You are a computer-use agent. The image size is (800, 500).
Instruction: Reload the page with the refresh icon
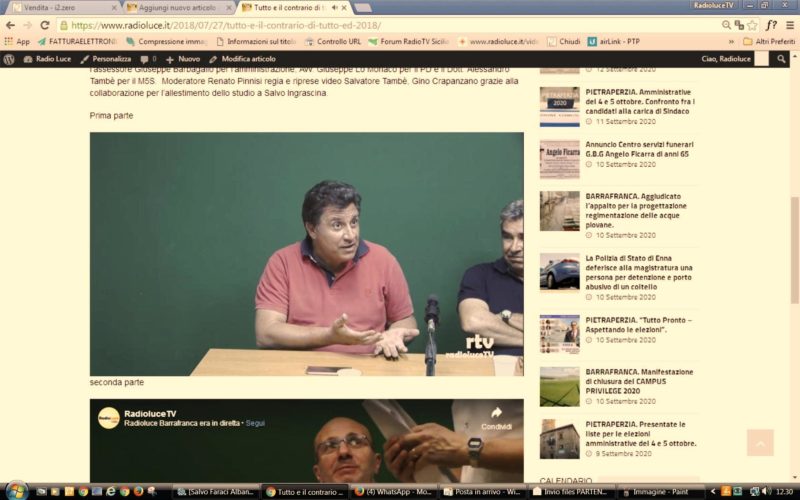pyautogui.click(x=45, y=25)
